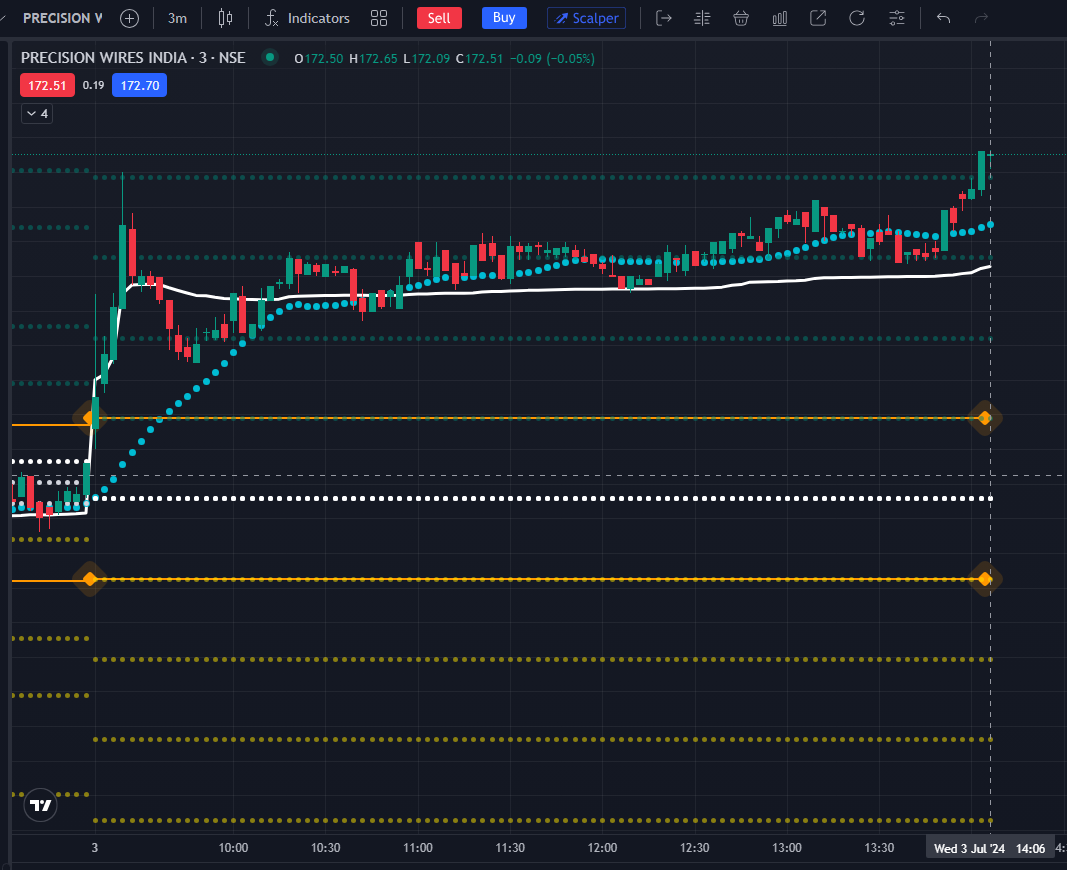The width and height of the screenshot is (1067, 870).
Task: Activate the Scalper mode button
Action: point(587,18)
